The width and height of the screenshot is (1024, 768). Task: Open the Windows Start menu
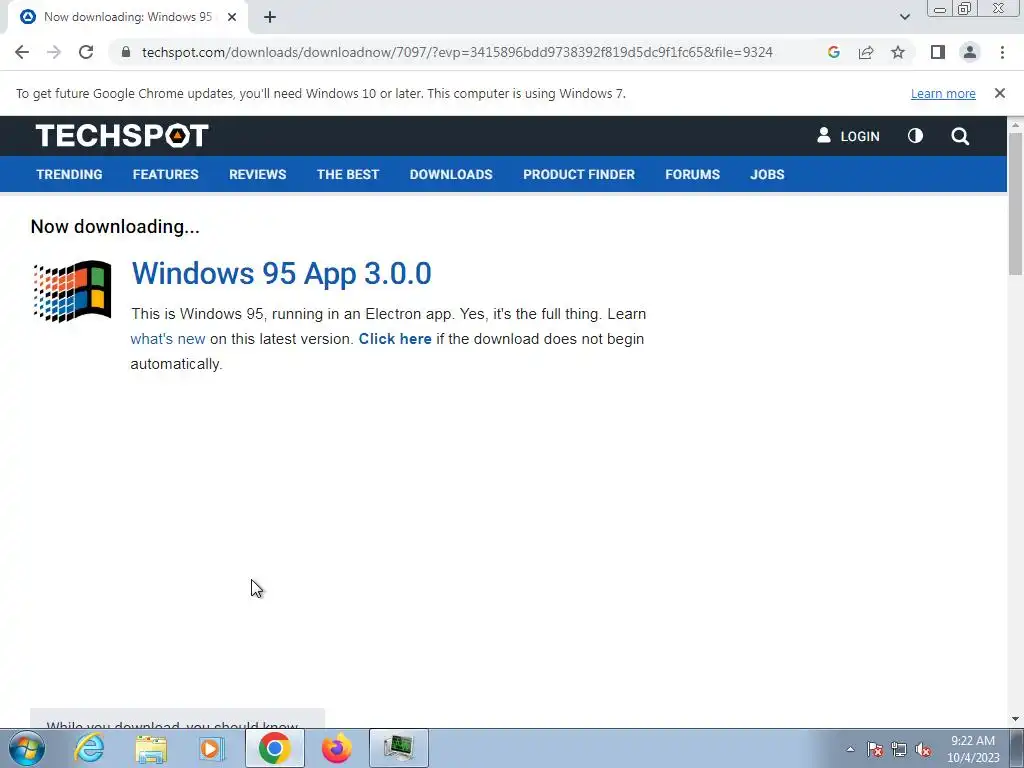pyautogui.click(x=27, y=748)
